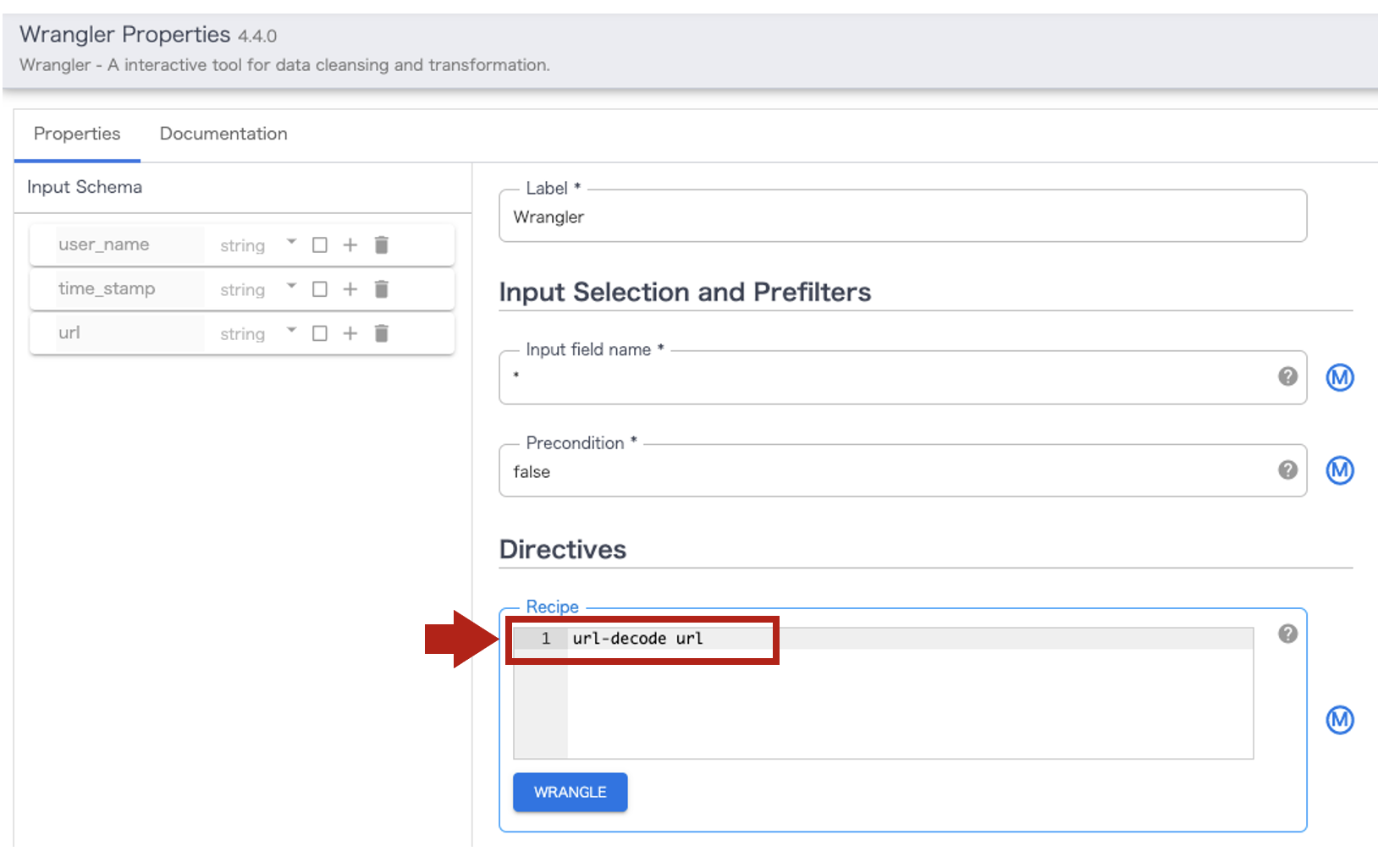Click the url field name in schema
Viewport: 1400px width, 851px height.
(x=69, y=333)
